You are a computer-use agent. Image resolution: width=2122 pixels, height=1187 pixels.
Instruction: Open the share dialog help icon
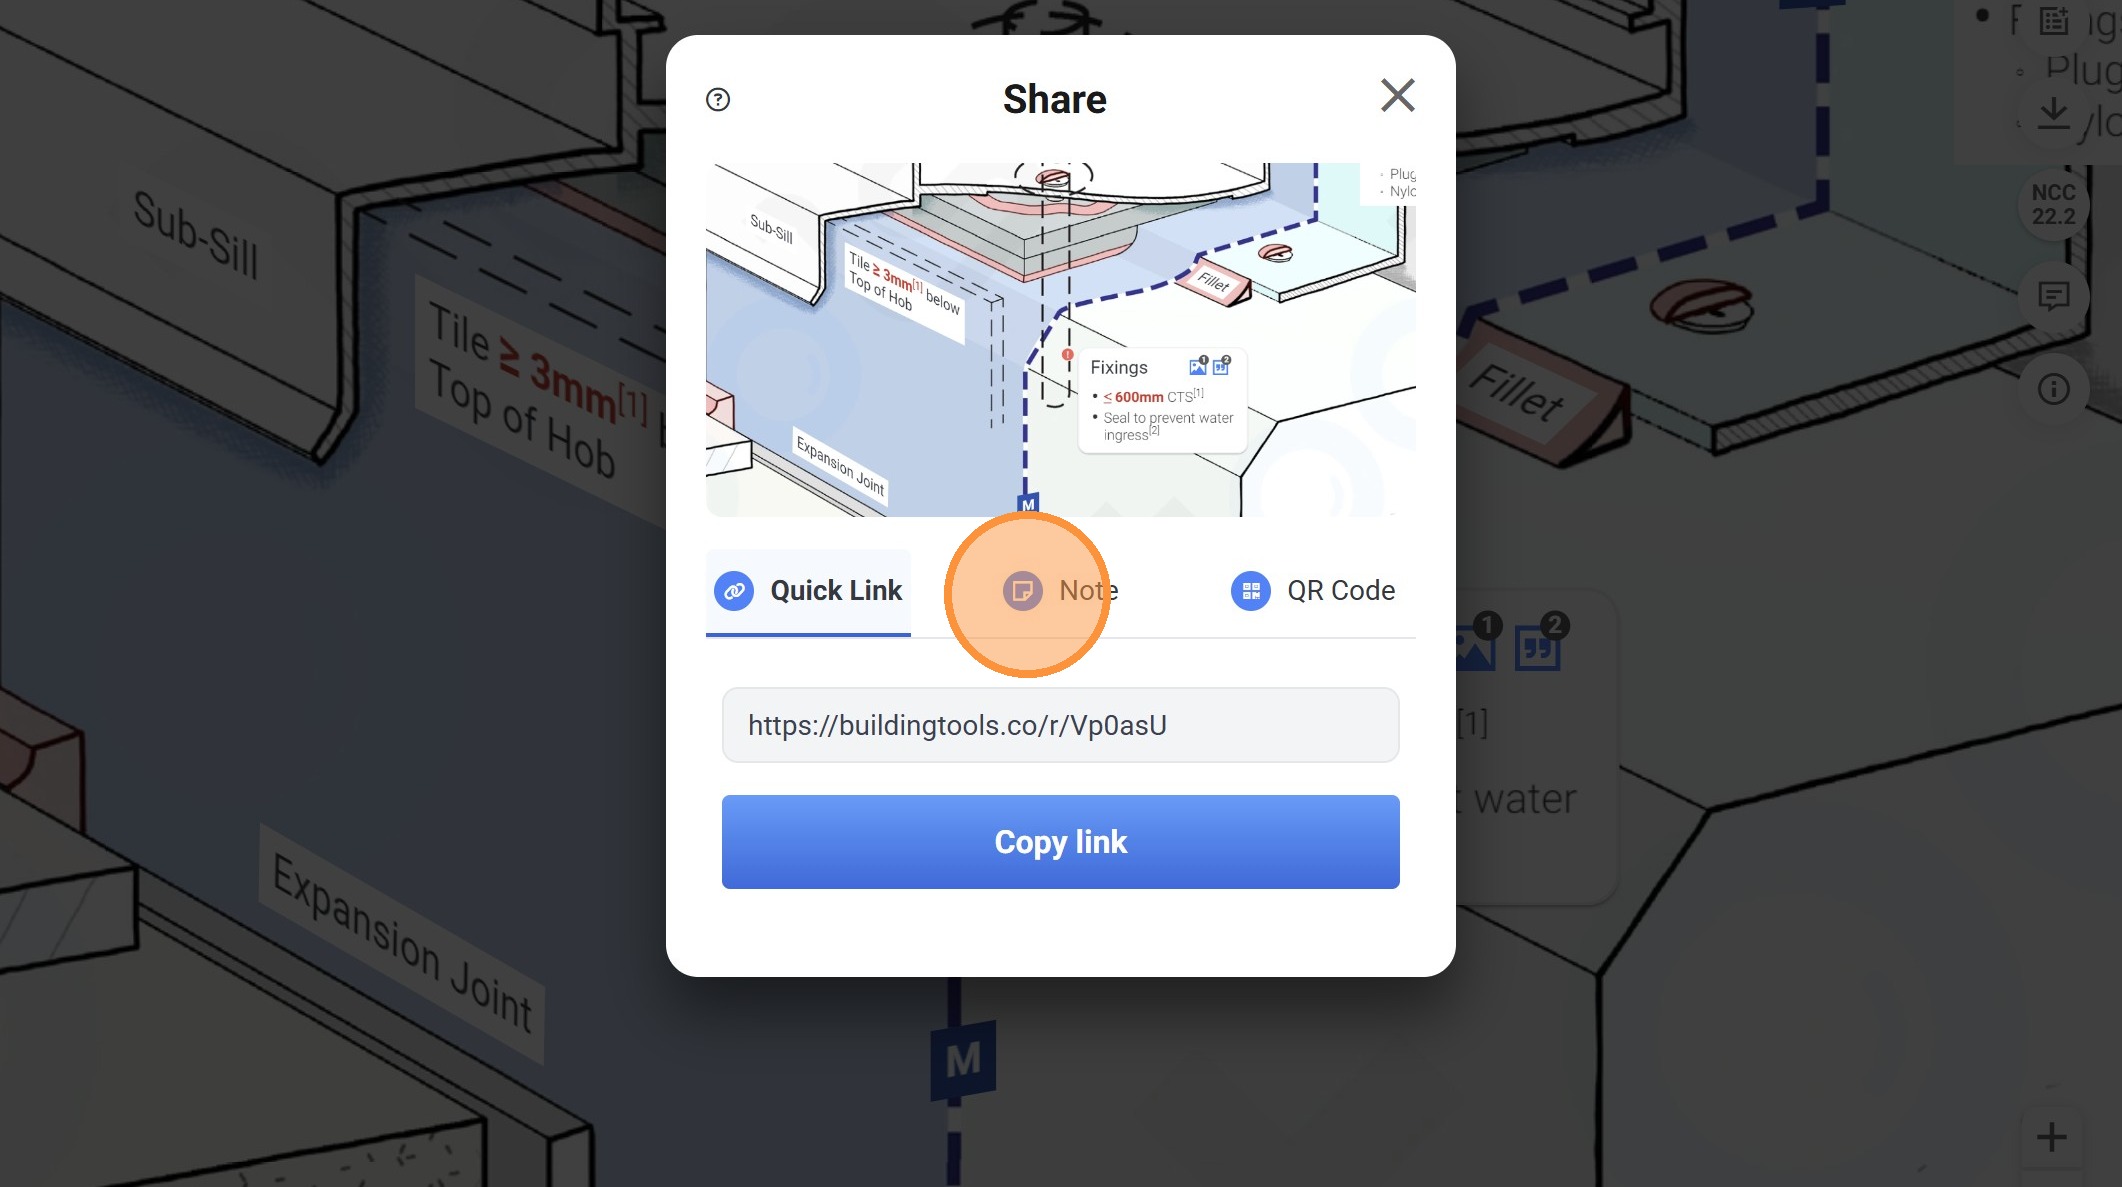click(x=718, y=99)
